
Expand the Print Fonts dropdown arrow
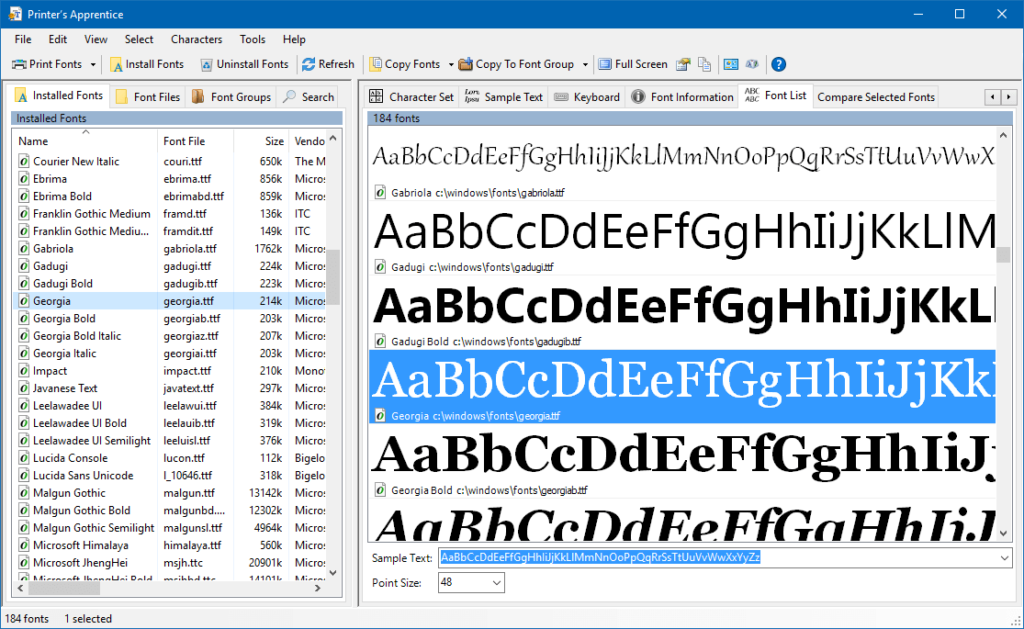[x=93, y=64]
